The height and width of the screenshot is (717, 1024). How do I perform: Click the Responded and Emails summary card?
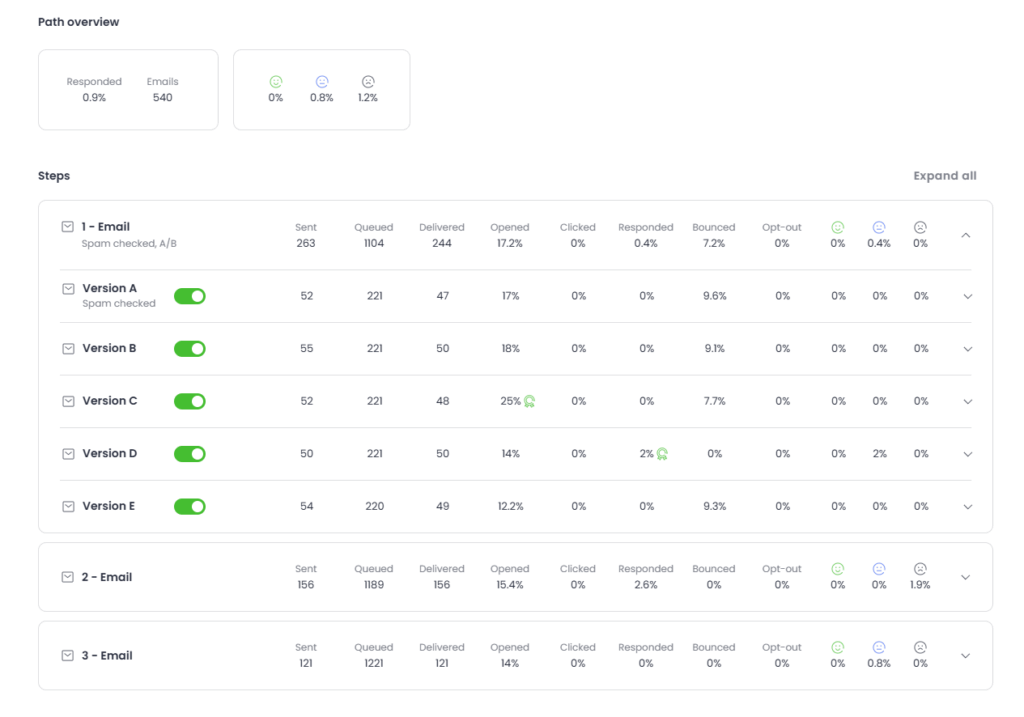click(x=128, y=90)
